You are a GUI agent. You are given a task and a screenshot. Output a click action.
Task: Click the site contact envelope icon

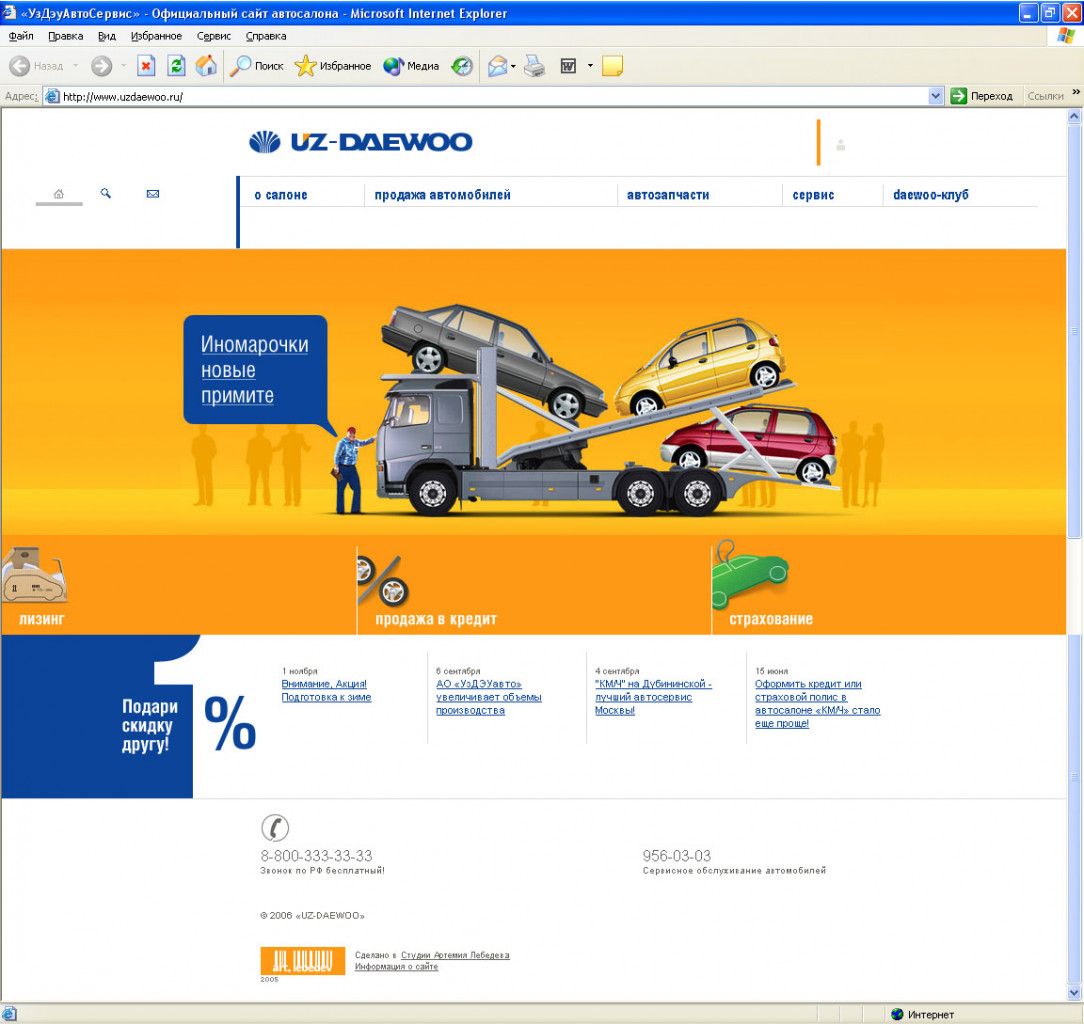click(x=153, y=194)
